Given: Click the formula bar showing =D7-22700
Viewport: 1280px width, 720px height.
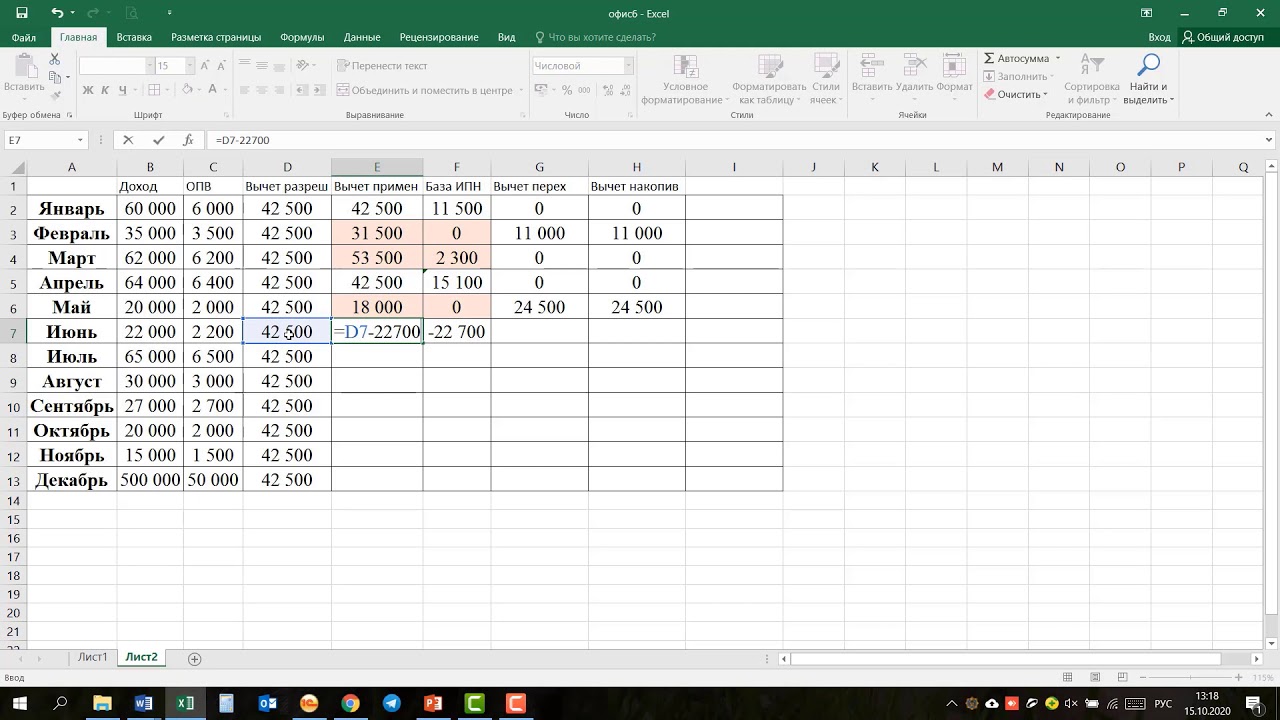Looking at the screenshot, I should (735, 140).
